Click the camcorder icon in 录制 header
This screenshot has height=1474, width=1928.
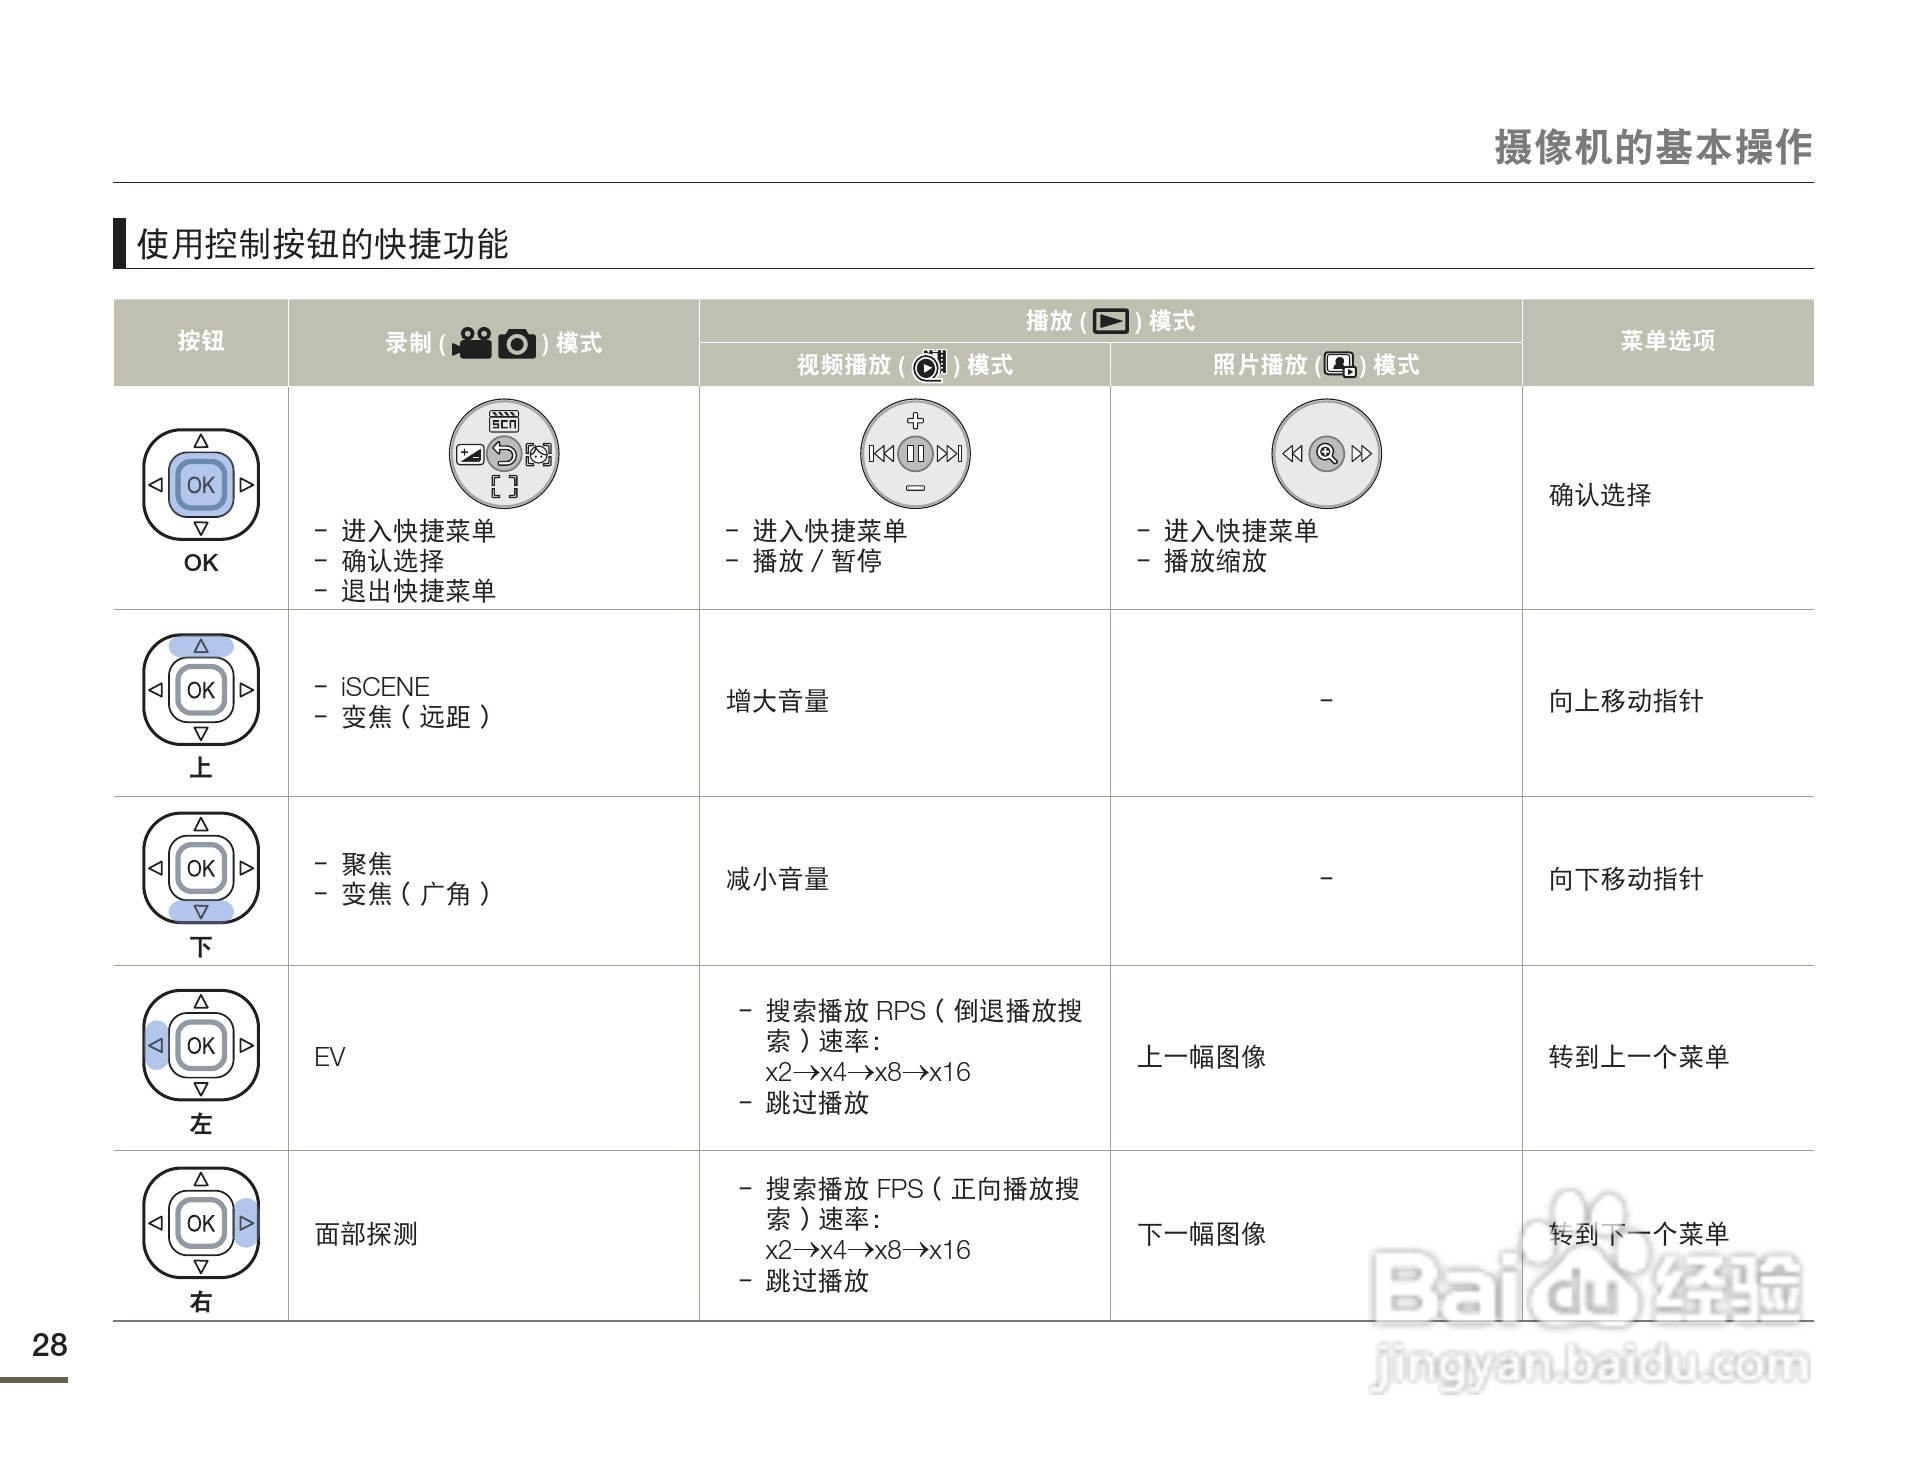(472, 343)
